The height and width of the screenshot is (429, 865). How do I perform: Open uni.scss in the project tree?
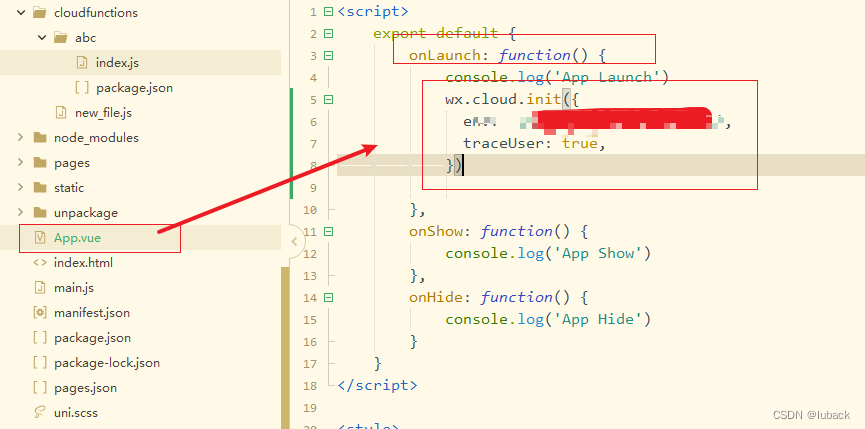pos(76,412)
